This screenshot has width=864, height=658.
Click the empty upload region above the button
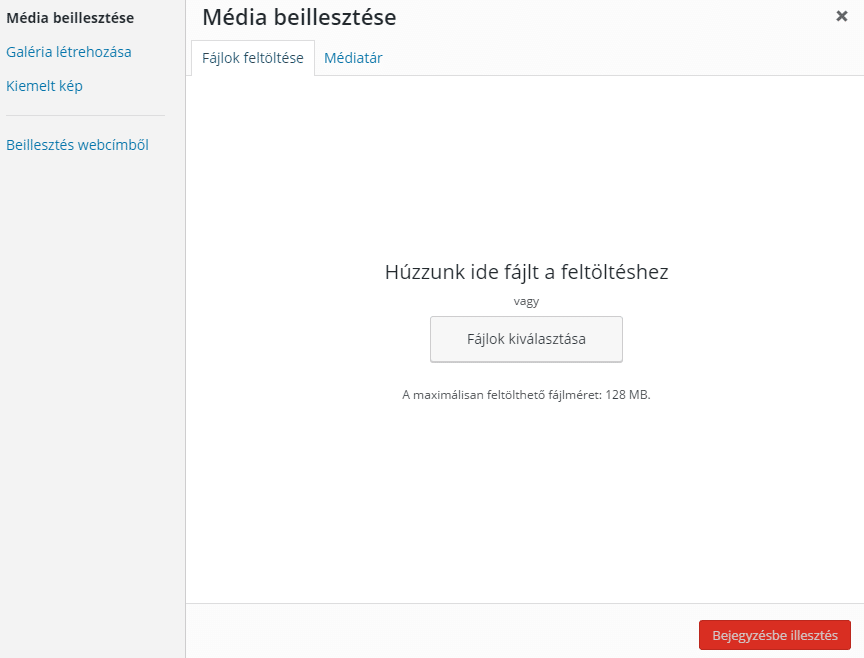(526, 180)
